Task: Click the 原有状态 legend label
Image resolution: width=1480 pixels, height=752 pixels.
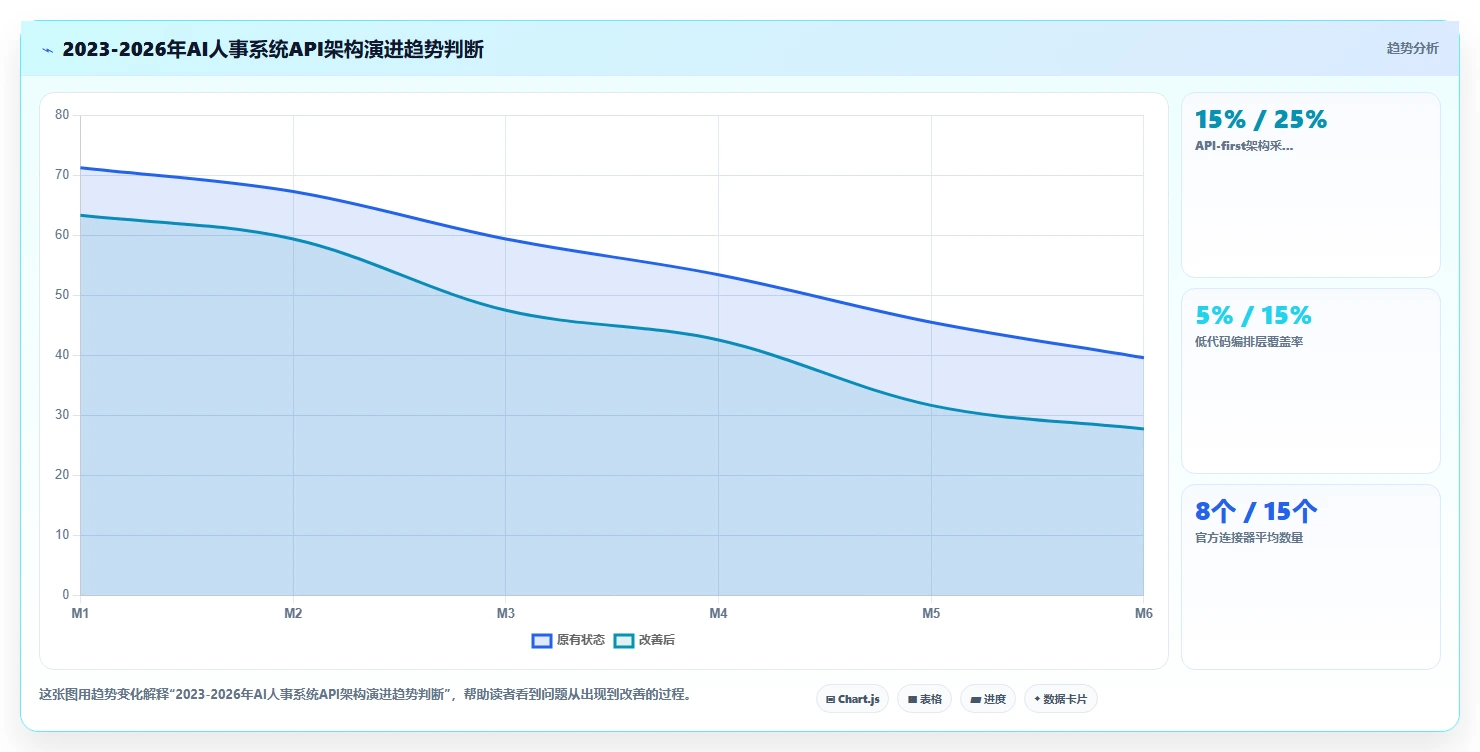Action: point(581,640)
